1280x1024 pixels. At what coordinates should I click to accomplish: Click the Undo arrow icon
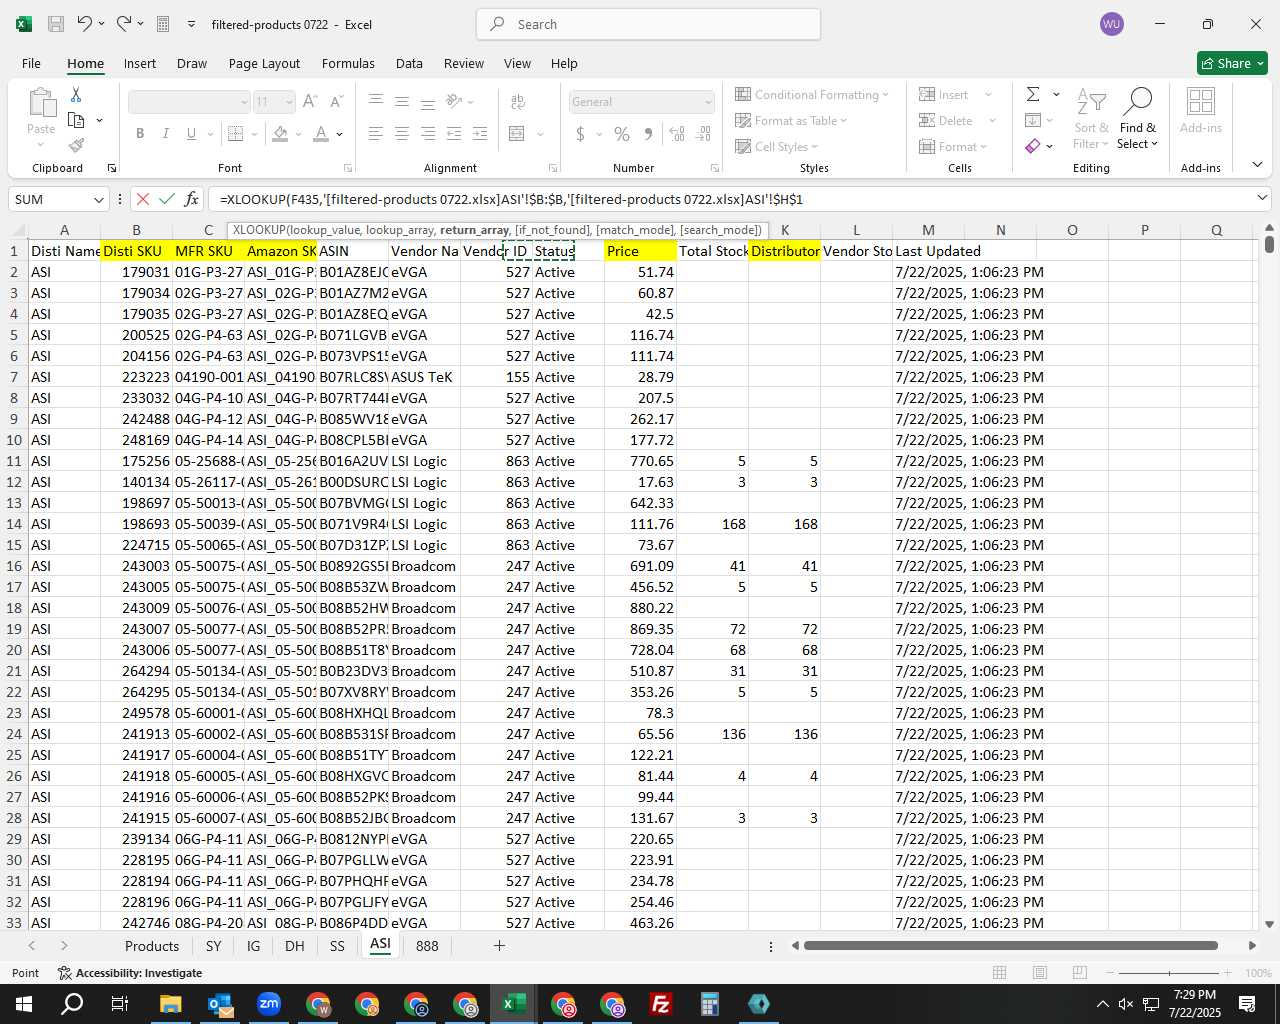point(85,24)
